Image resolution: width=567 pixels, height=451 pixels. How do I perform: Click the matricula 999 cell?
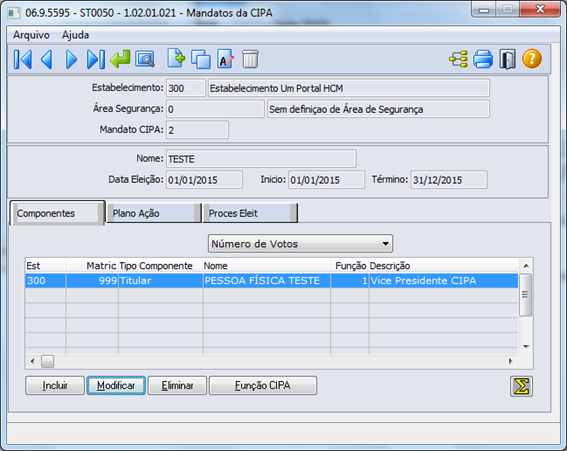[92, 281]
